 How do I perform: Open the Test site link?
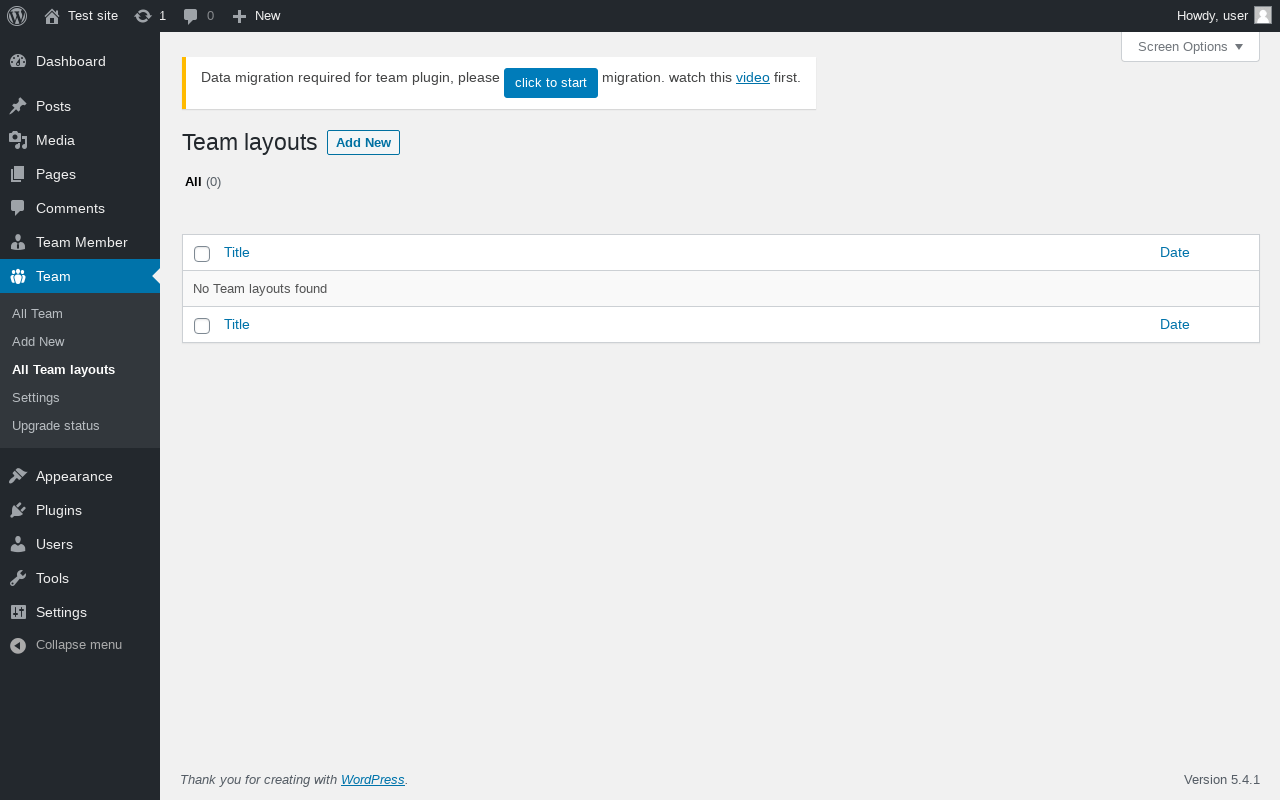(93, 16)
